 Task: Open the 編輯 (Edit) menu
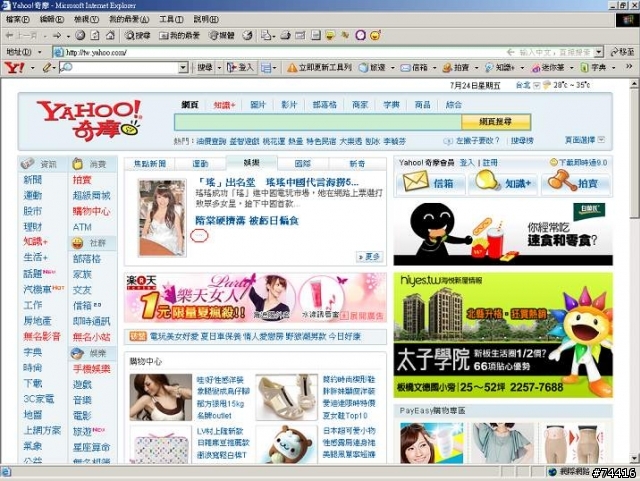click(x=52, y=19)
